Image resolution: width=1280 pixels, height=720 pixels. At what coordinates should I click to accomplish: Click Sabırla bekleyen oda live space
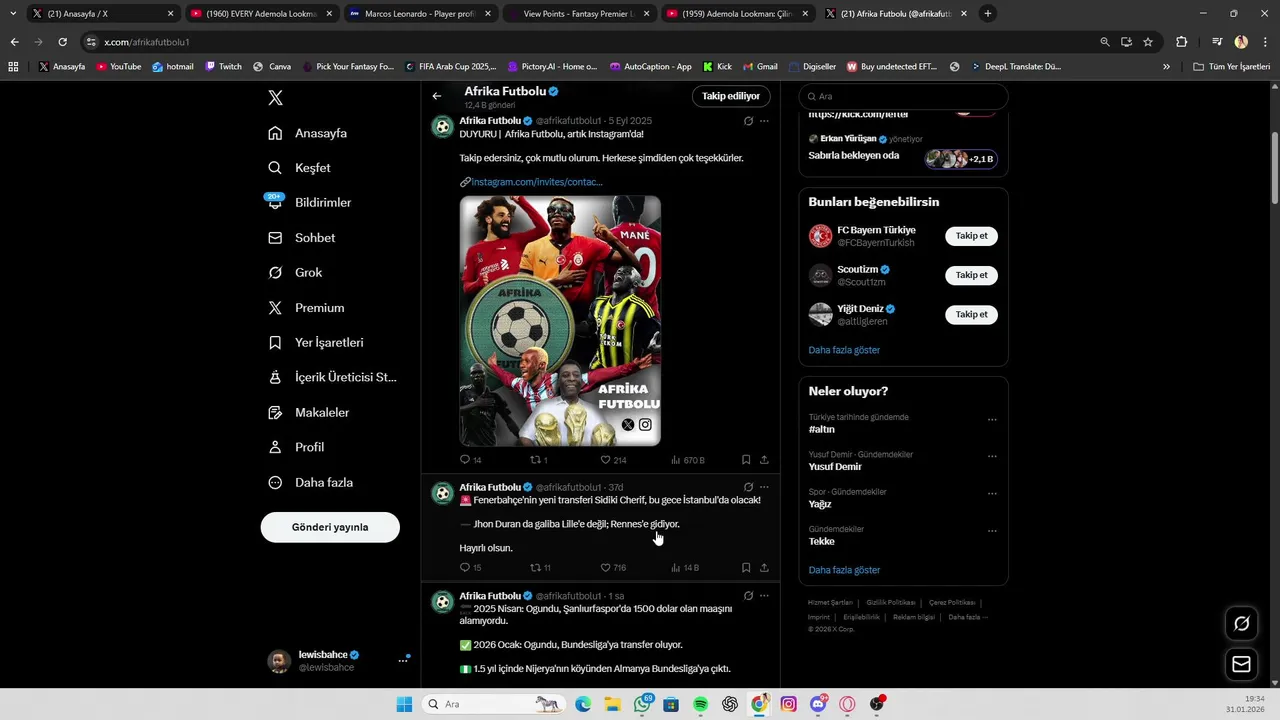tap(903, 150)
